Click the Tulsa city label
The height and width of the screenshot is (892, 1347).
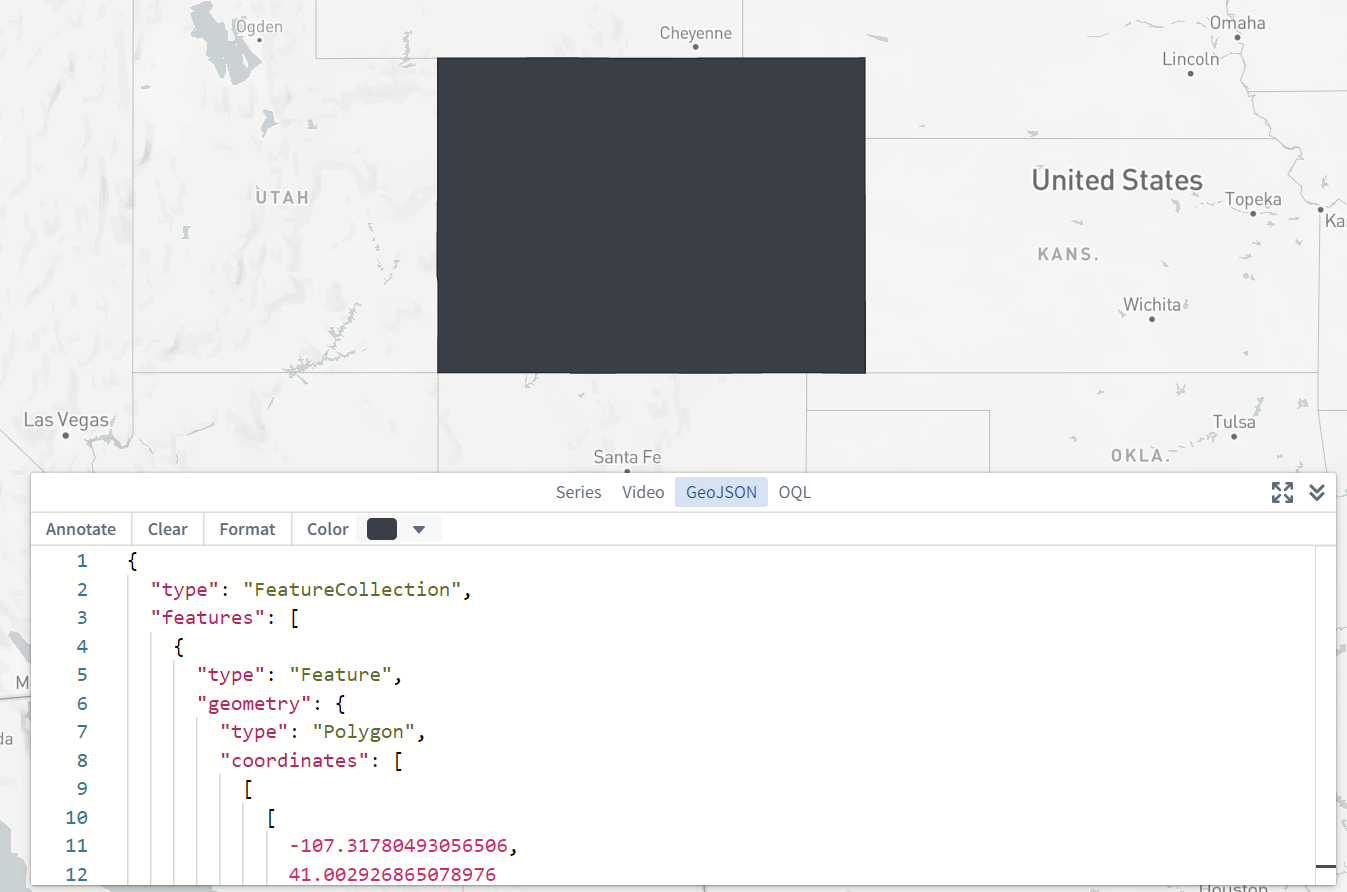(x=1234, y=422)
